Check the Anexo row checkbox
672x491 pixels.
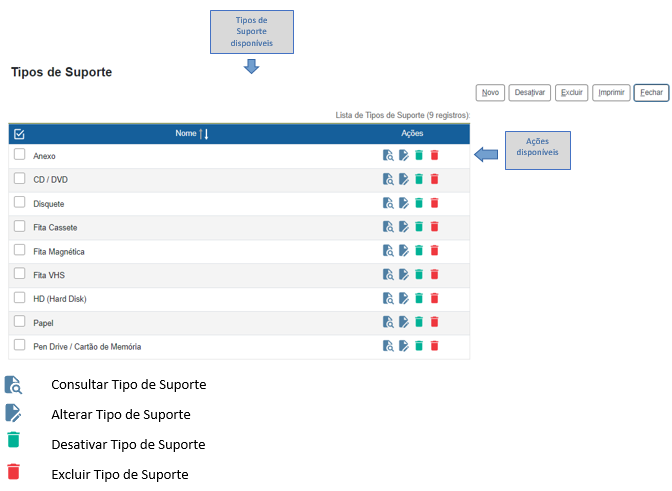tap(19, 155)
